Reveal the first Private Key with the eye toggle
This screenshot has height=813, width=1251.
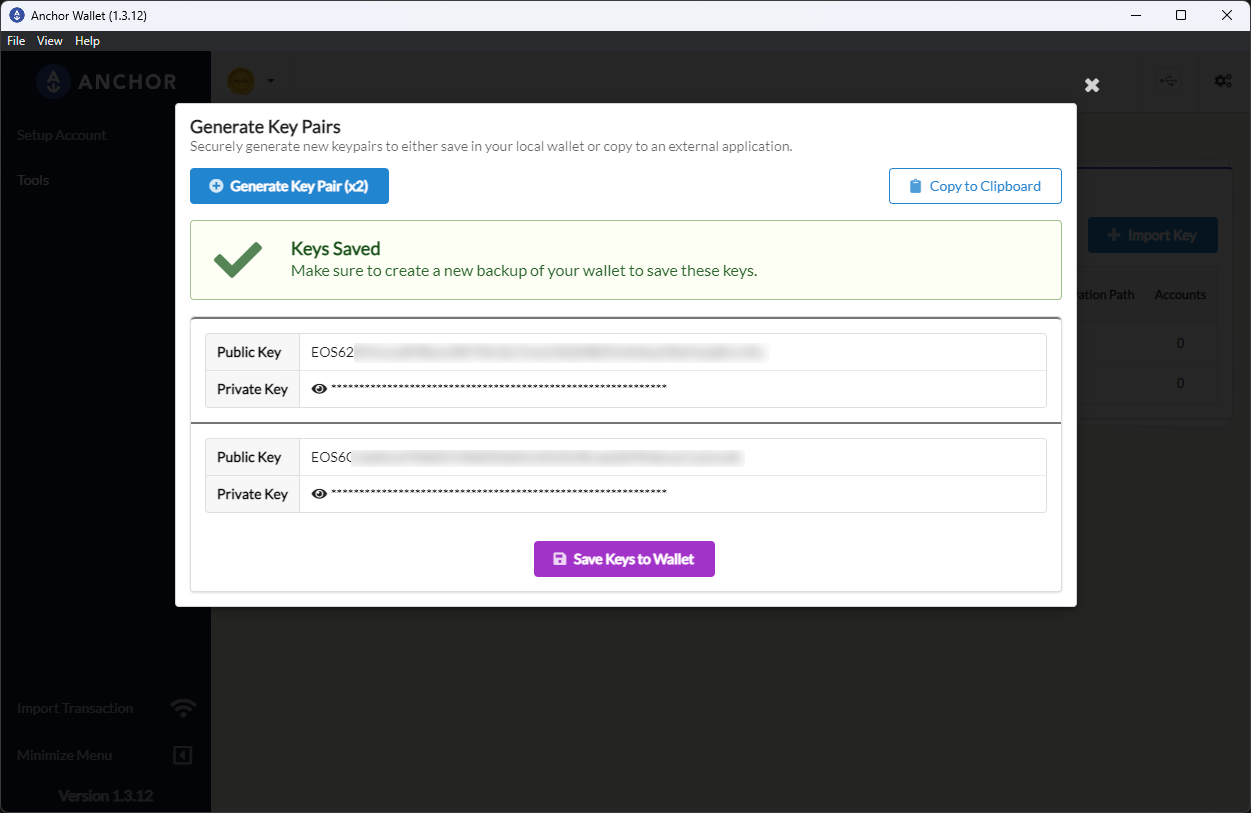[319, 388]
